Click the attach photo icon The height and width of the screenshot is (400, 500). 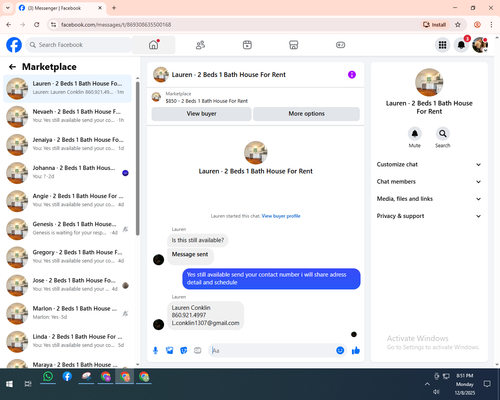tap(169, 350)
